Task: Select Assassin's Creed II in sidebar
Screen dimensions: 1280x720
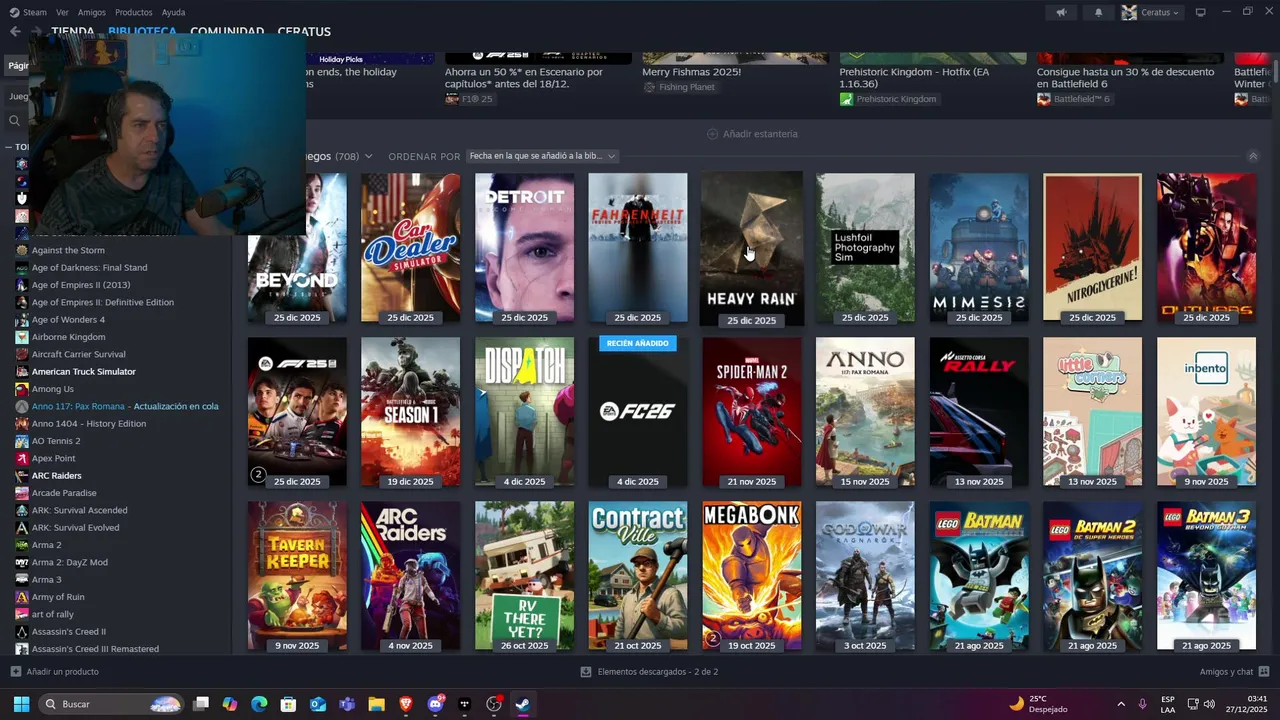Action: tap(68, 631)
